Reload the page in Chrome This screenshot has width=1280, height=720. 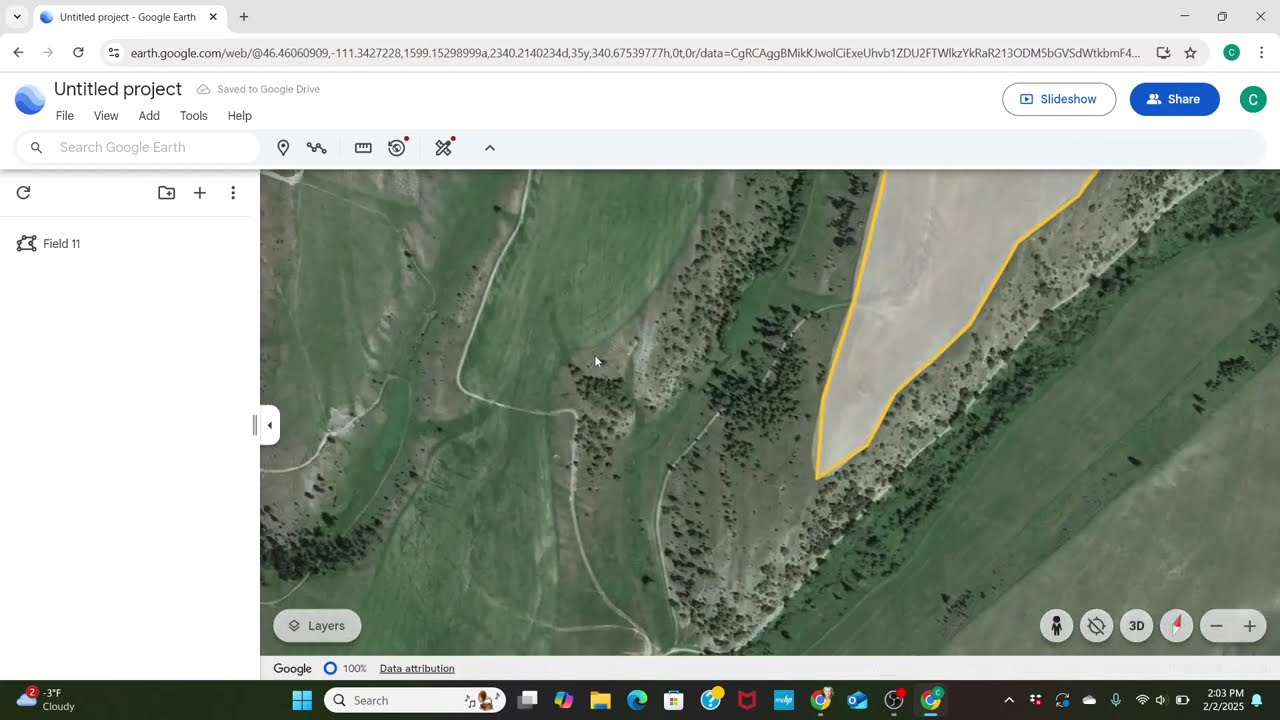pyautogui.click(x=78, y=53)
